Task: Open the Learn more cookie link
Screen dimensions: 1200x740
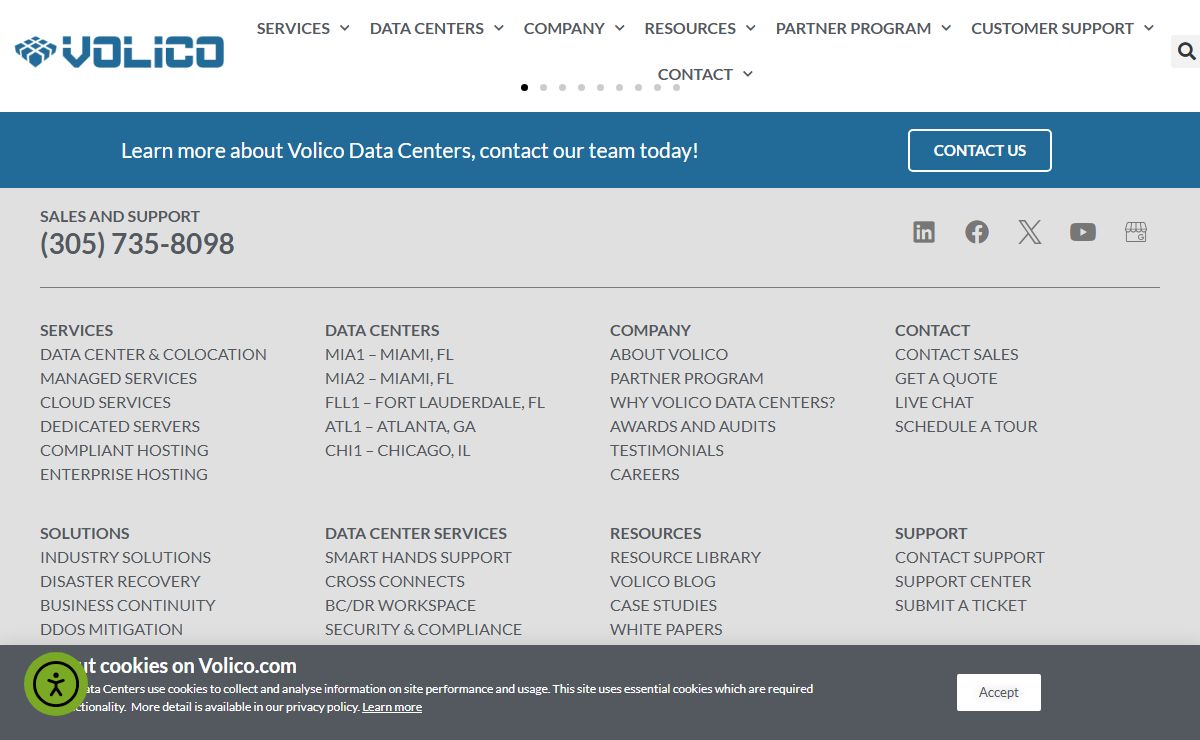Action: coord(392,707)
